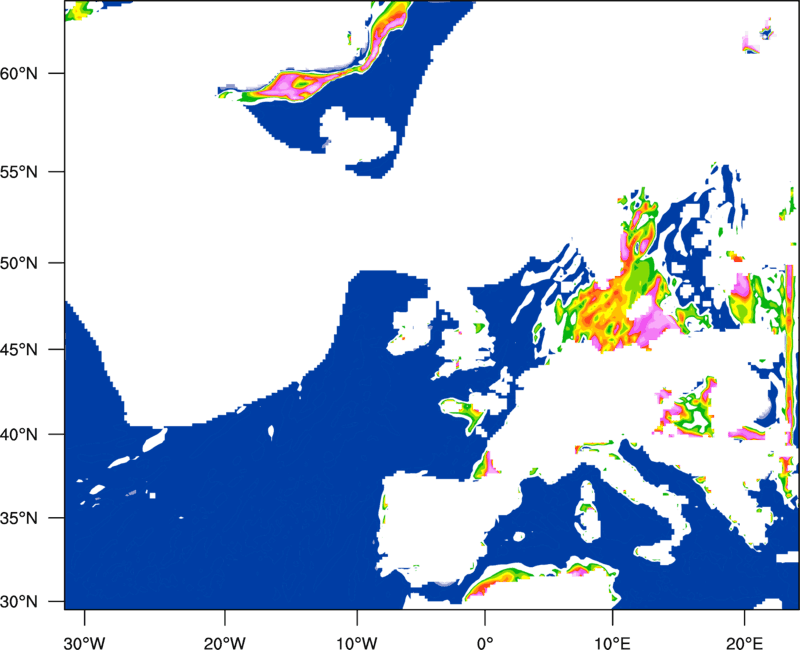Click the 55°N latitude label
The image size is (800, 650).
click(19, 172)
